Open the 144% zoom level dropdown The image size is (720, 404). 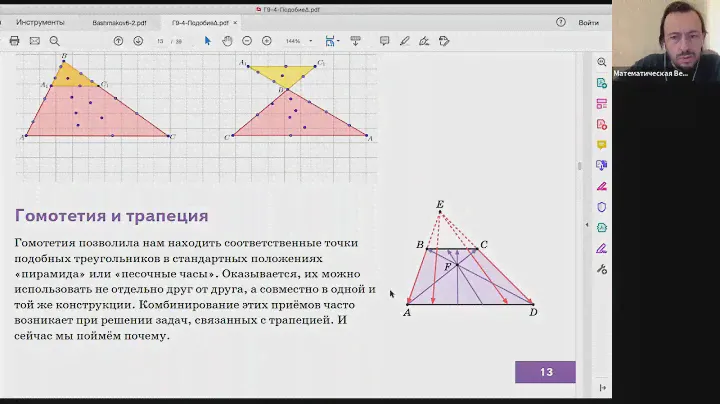(299, 41)
